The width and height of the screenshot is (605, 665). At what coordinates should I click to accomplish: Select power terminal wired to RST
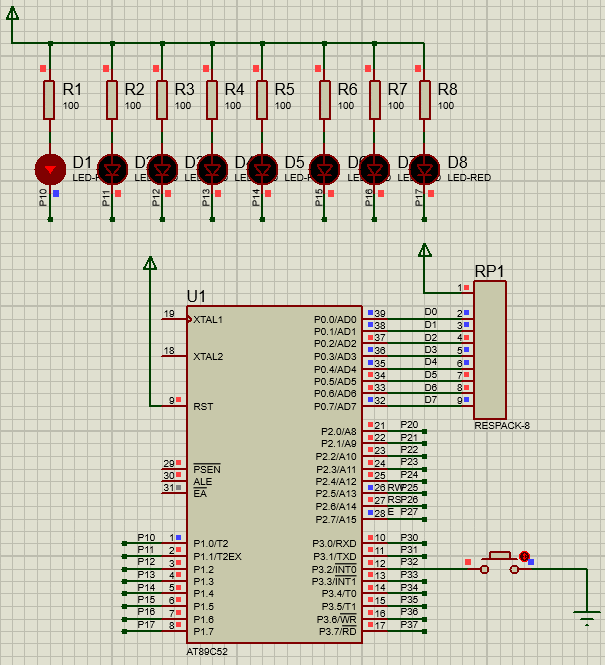point(150,263)
